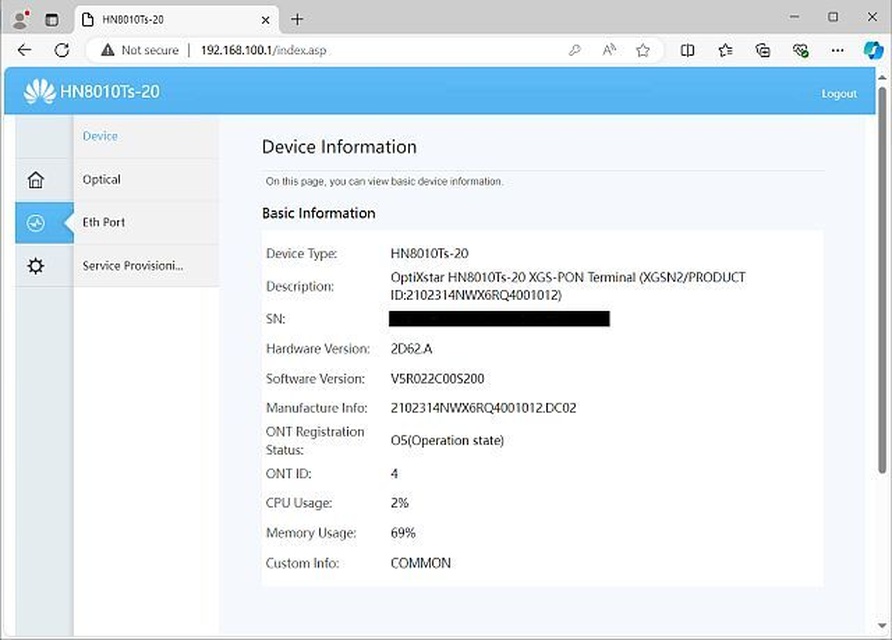Viewport: 892px width, 640px height.
Task: Open the Optical menu item
Action: point(102,179)
